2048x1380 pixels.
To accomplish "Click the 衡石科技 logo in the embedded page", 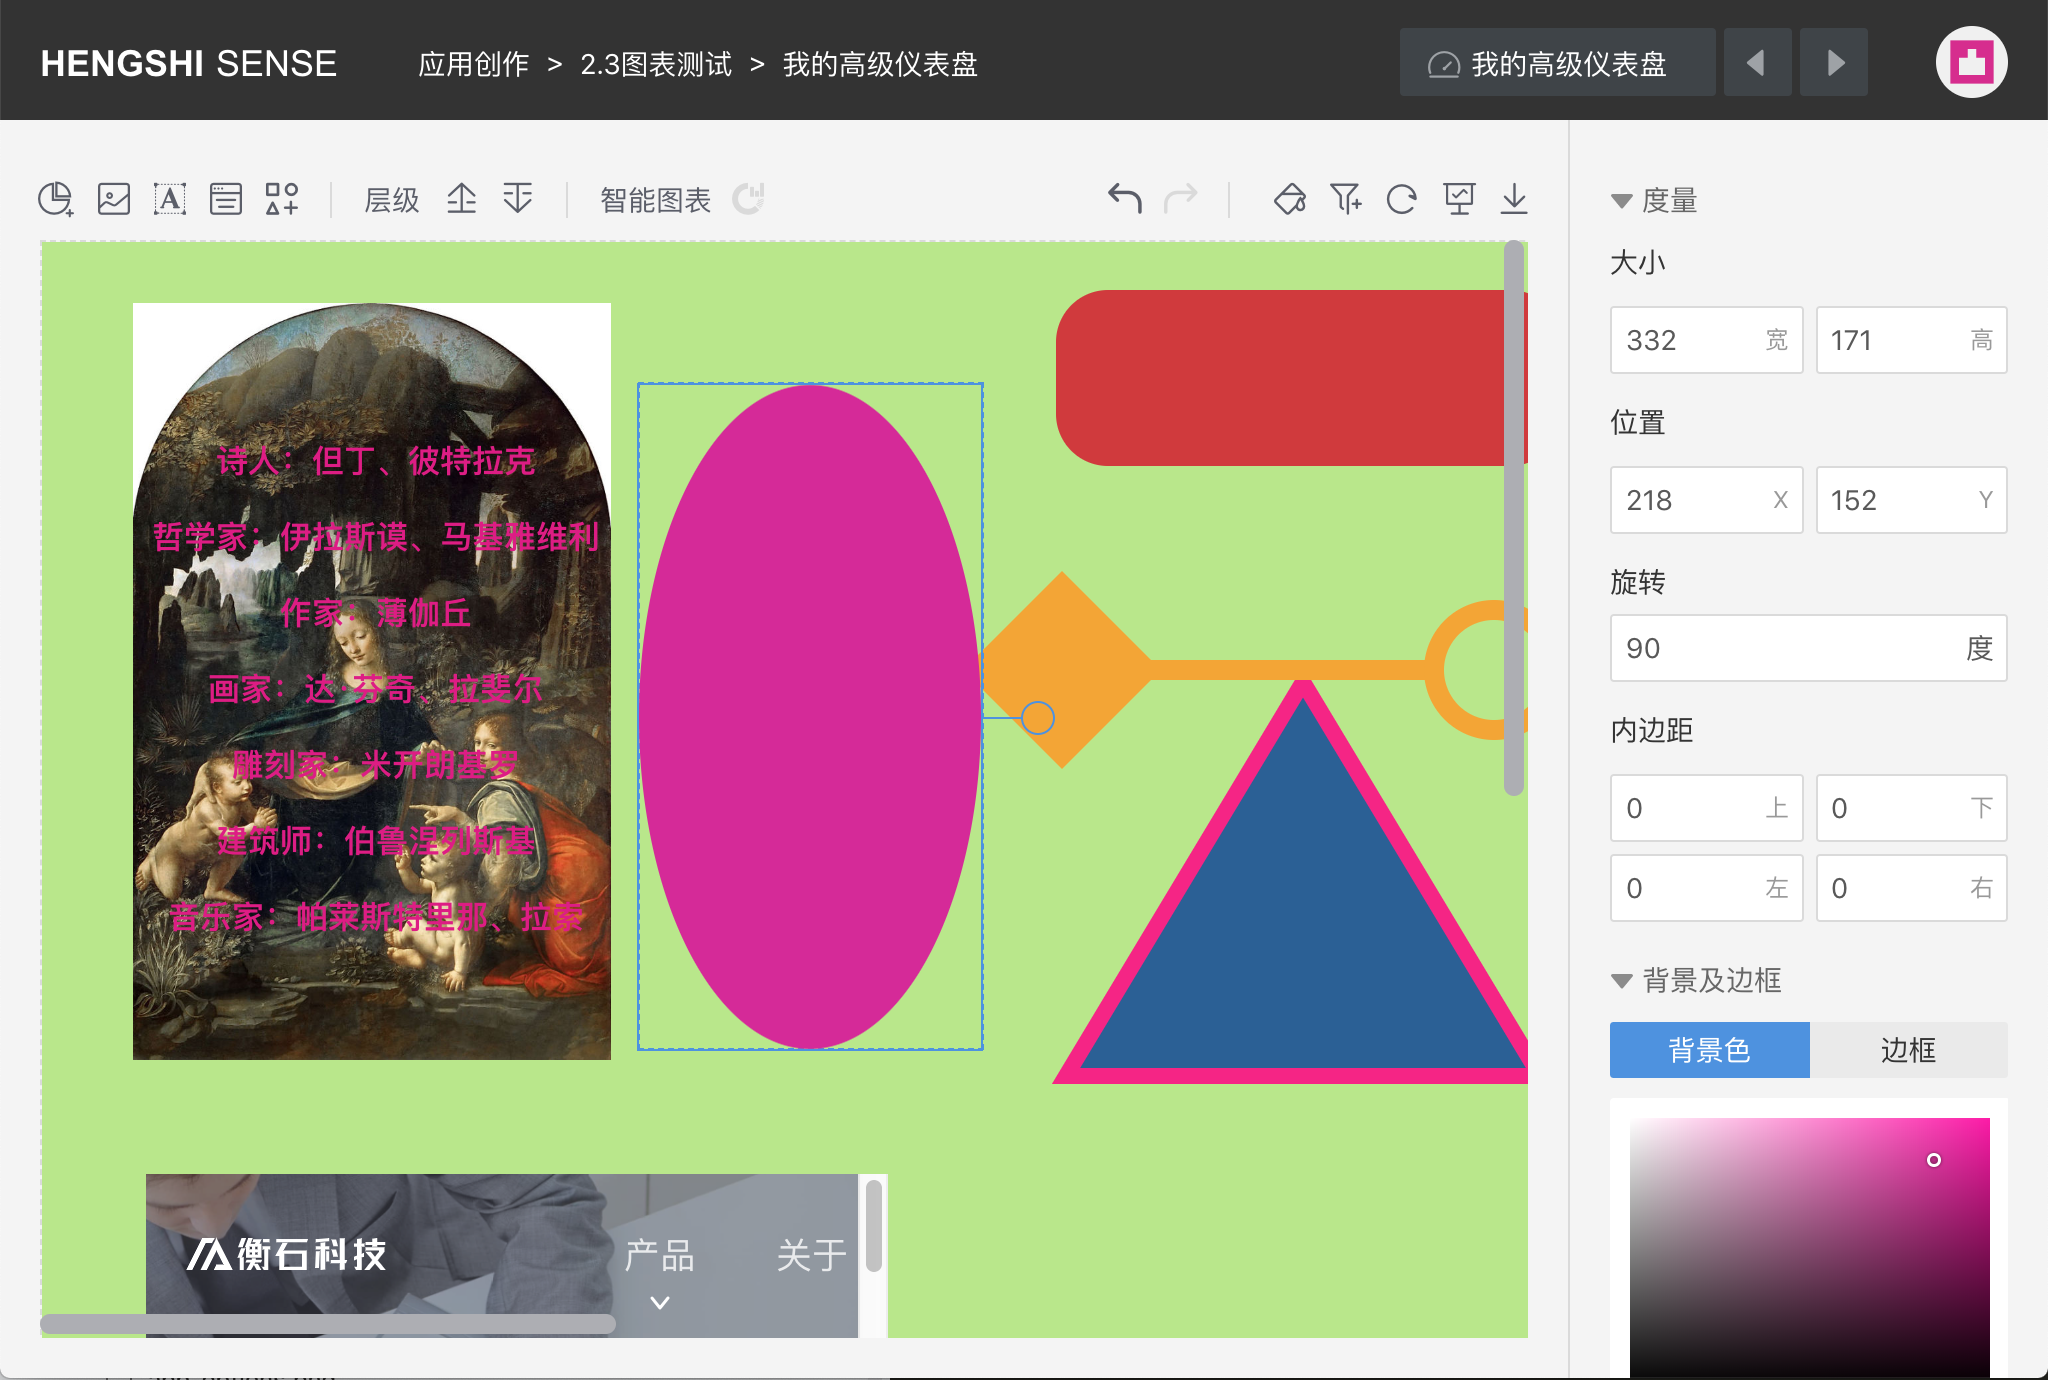I will pyautogui.click(x=286, y=1254).
